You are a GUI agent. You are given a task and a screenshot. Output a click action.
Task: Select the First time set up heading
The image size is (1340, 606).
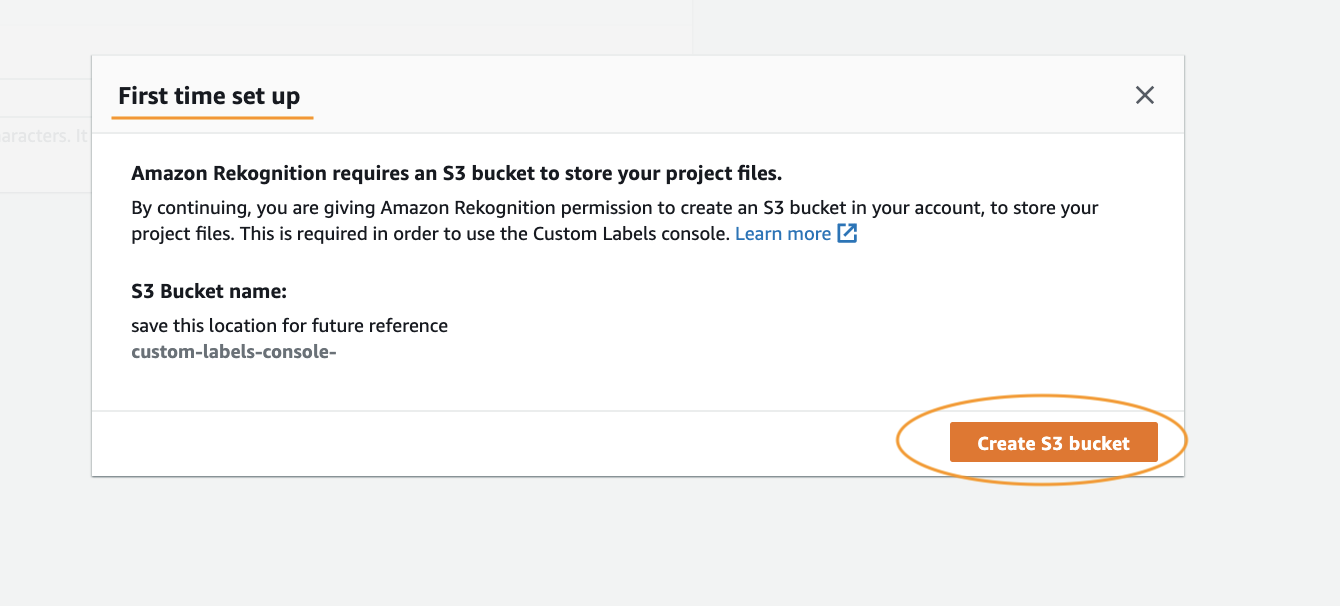click(x=209, y=96)
